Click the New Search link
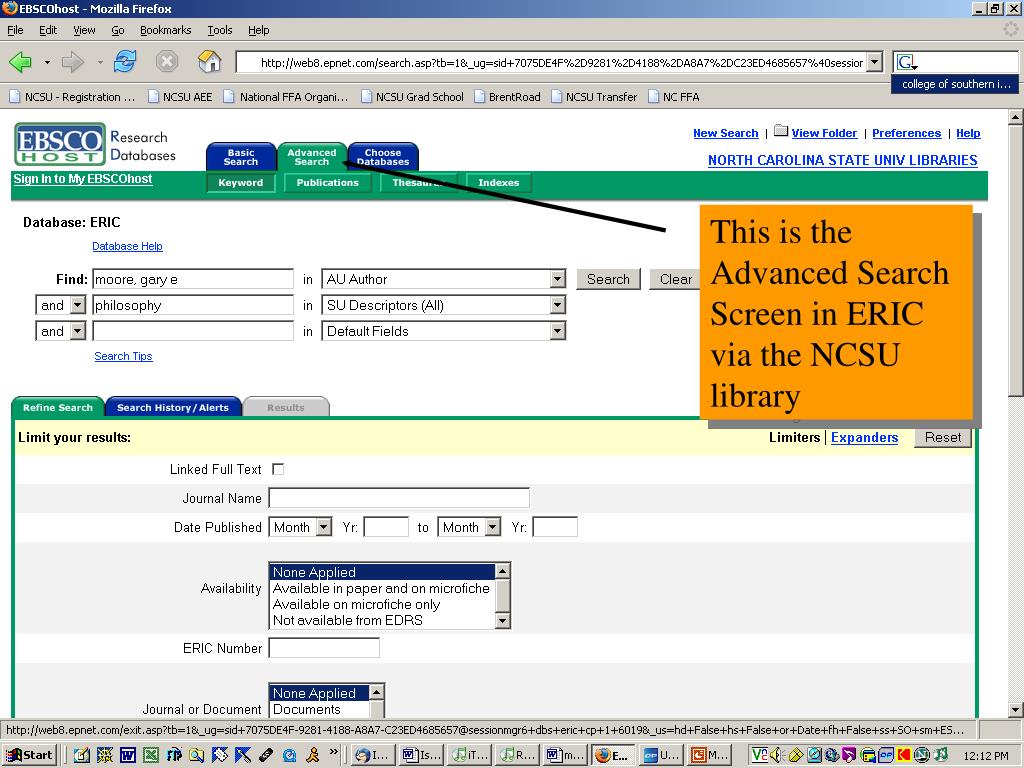This screenshot has width=1024, height=768. (x=726, y=133)
